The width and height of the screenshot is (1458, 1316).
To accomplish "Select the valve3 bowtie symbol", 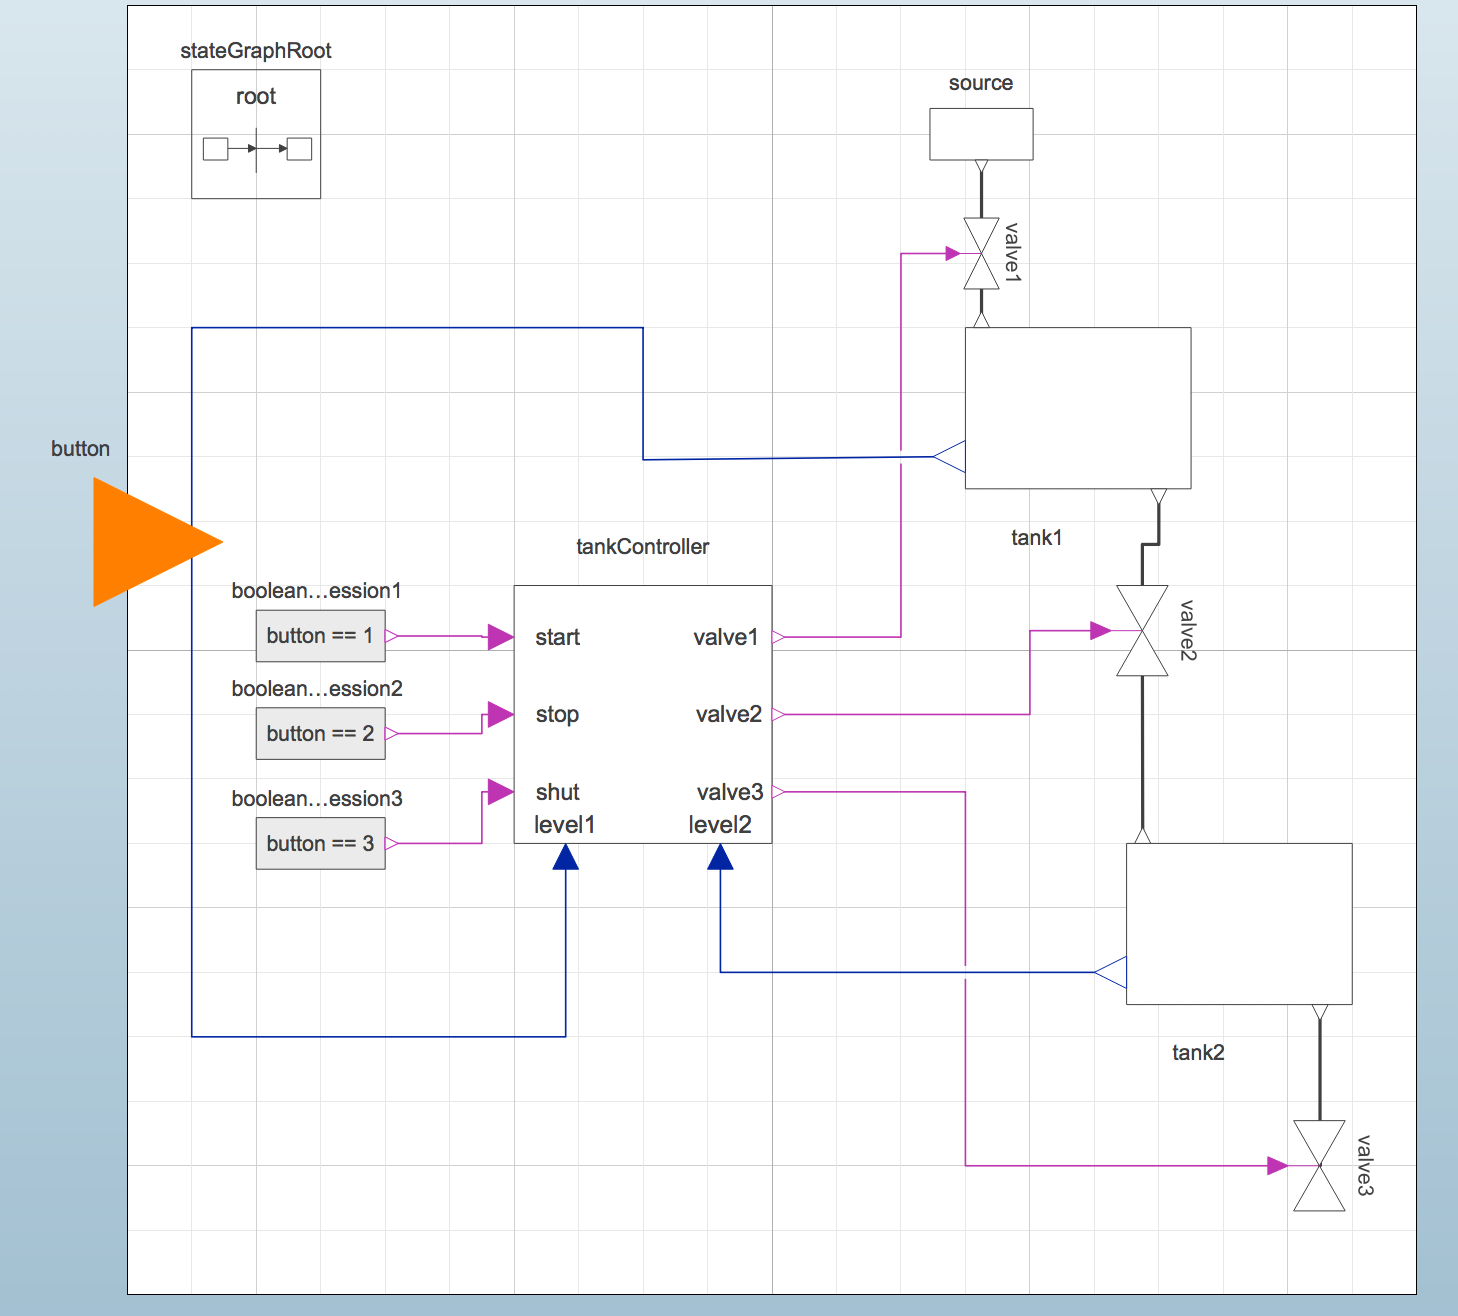I will (1319, 1165).
